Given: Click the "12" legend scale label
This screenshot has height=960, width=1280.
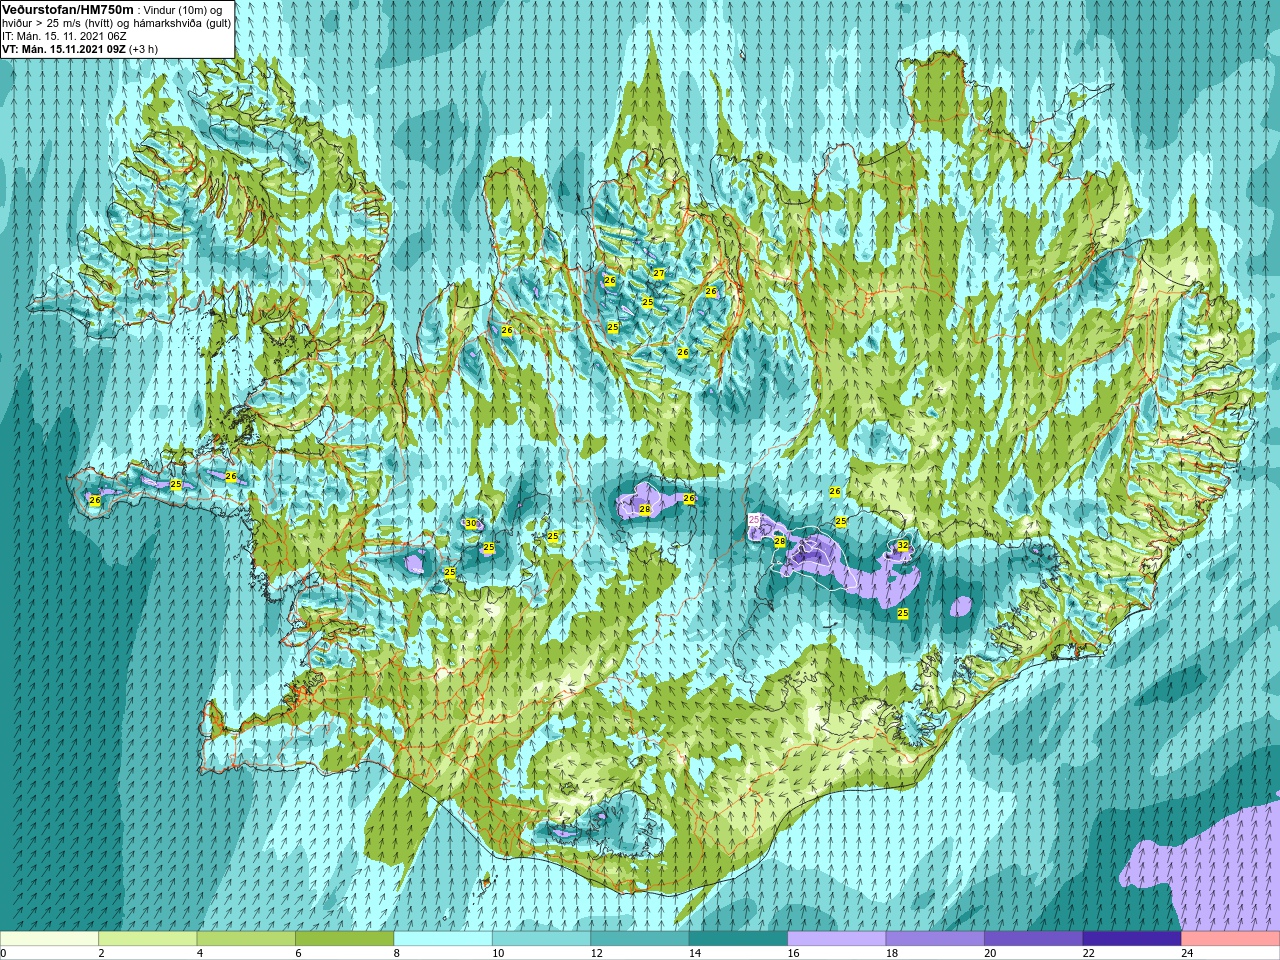Looking at the screenshot, I should pos(596,953).
